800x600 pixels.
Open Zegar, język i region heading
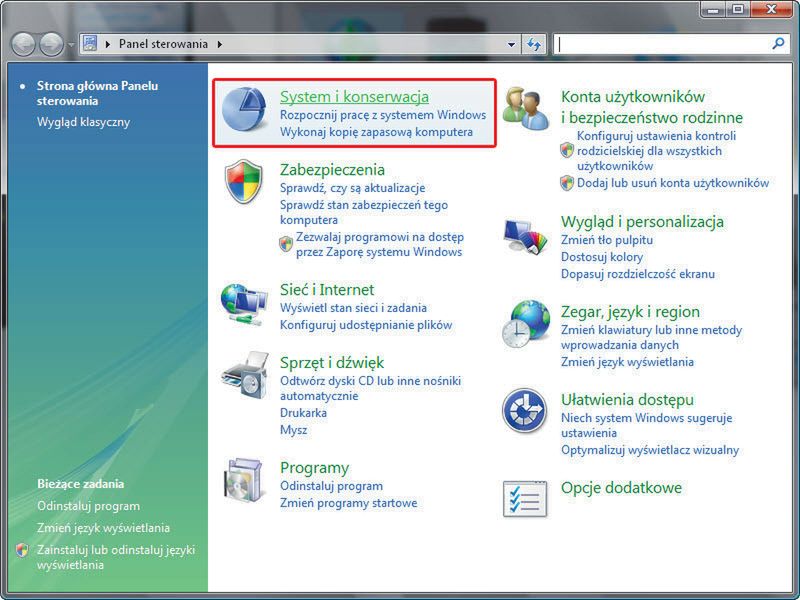tap(630, 312)
